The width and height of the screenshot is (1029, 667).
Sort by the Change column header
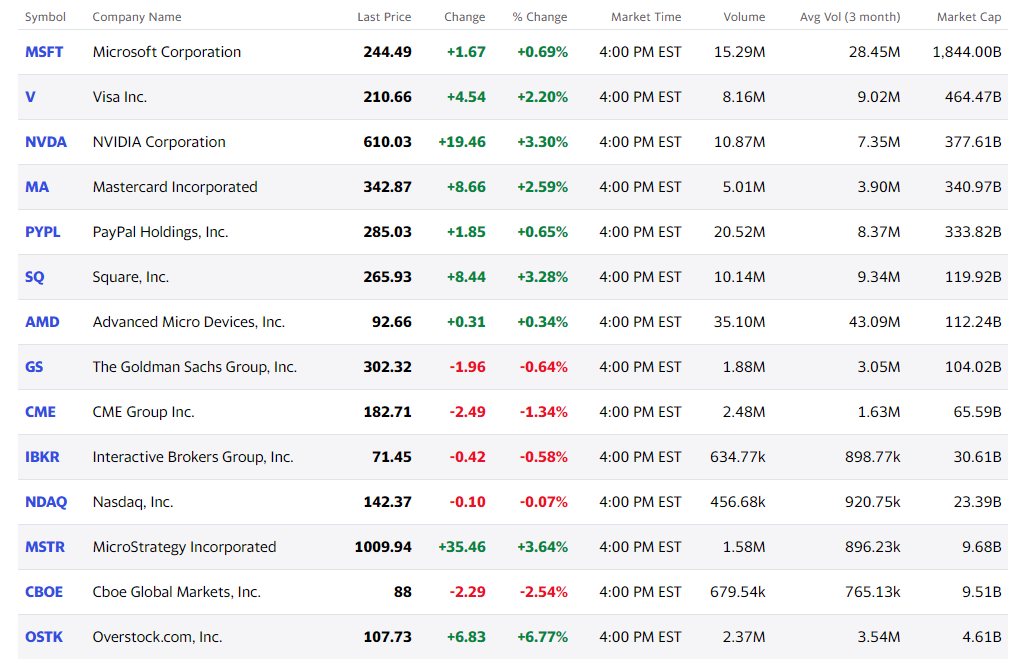click(465, 17)
